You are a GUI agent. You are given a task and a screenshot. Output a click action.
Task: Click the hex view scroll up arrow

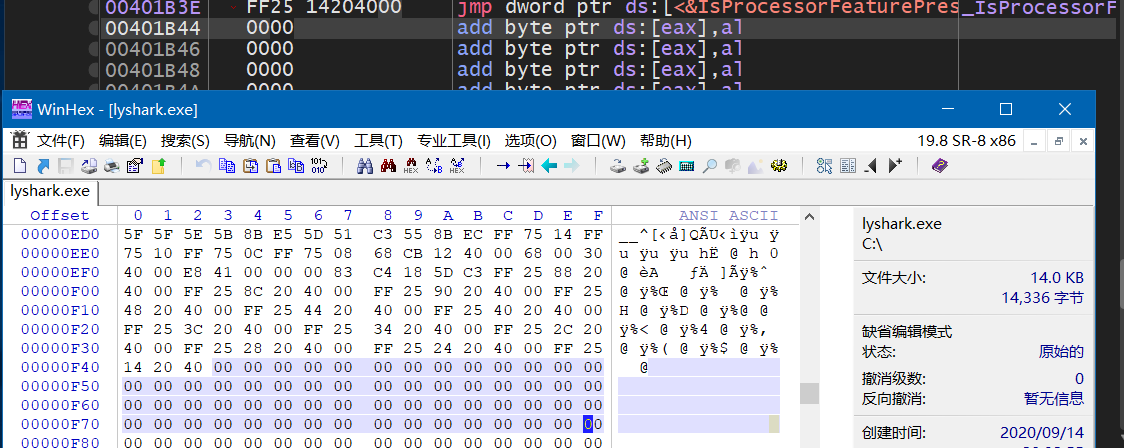click(x=809, y=216)
